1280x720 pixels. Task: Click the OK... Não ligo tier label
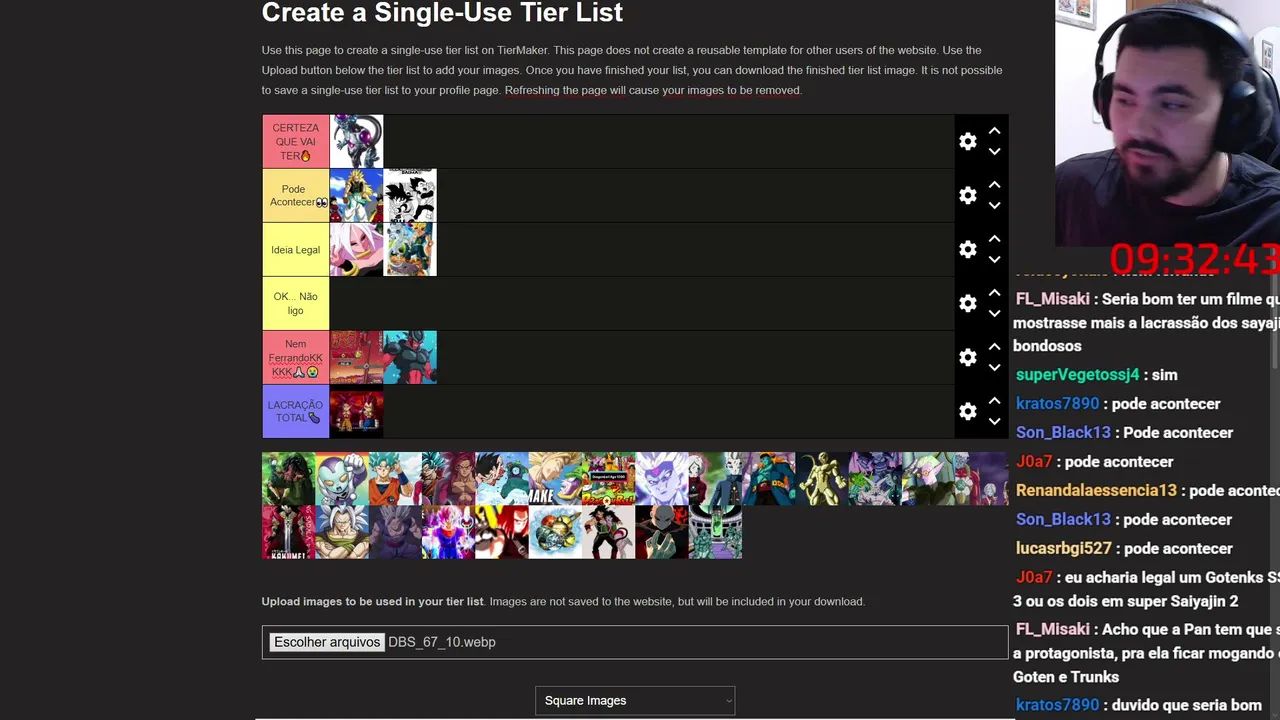(x=296, y=304)
